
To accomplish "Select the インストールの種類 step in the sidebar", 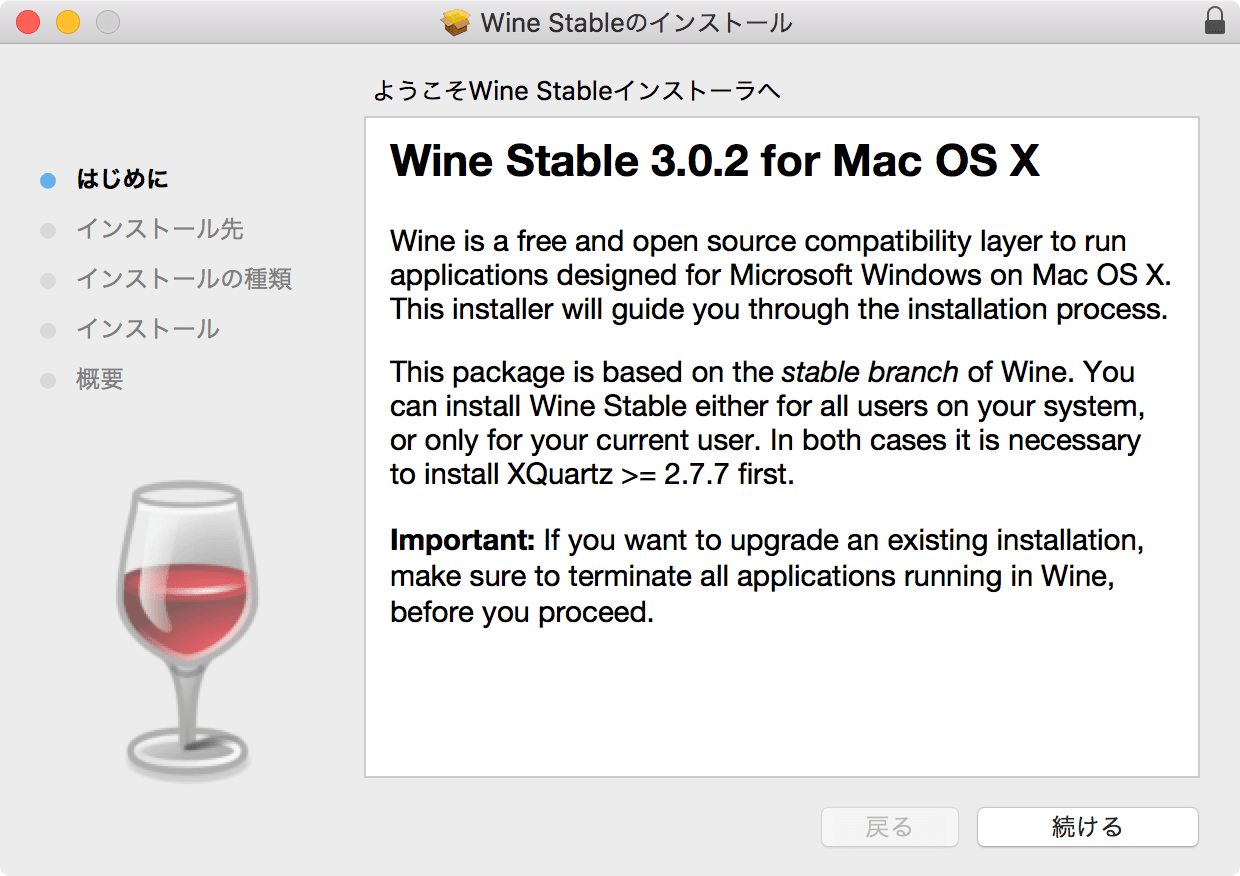I will (x=184, y=279).
